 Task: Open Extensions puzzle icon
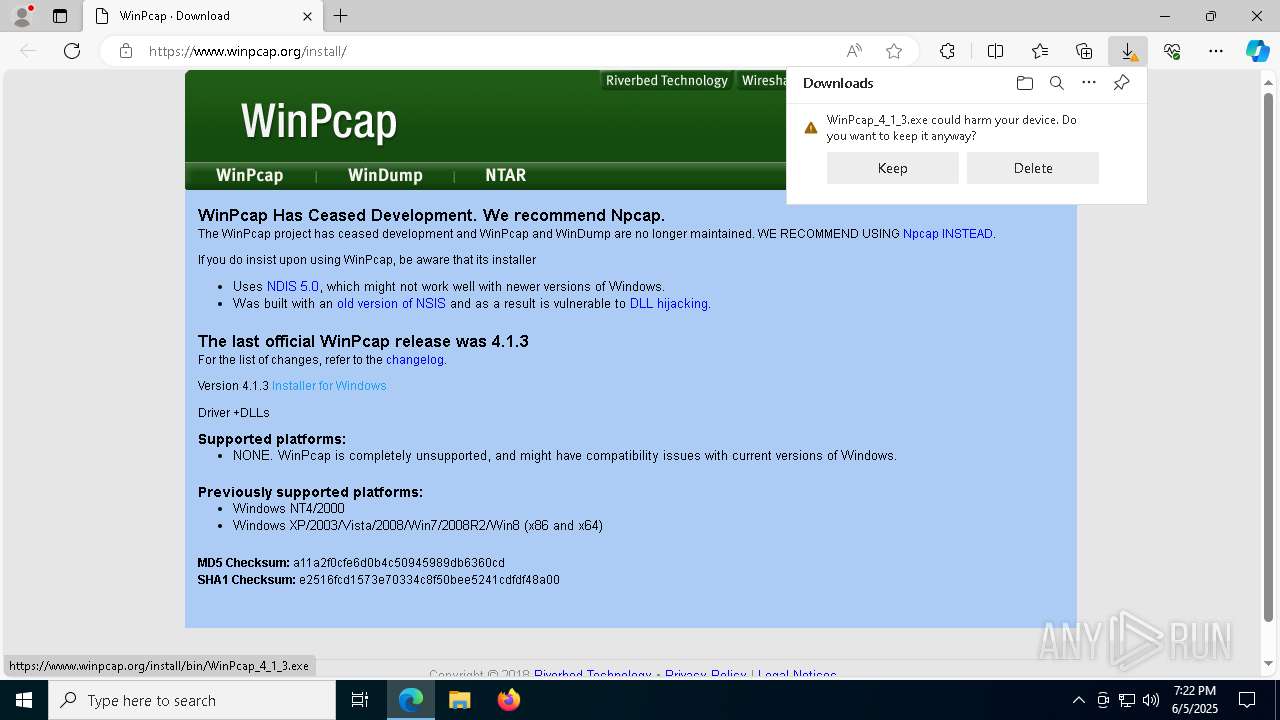(947, 51)
